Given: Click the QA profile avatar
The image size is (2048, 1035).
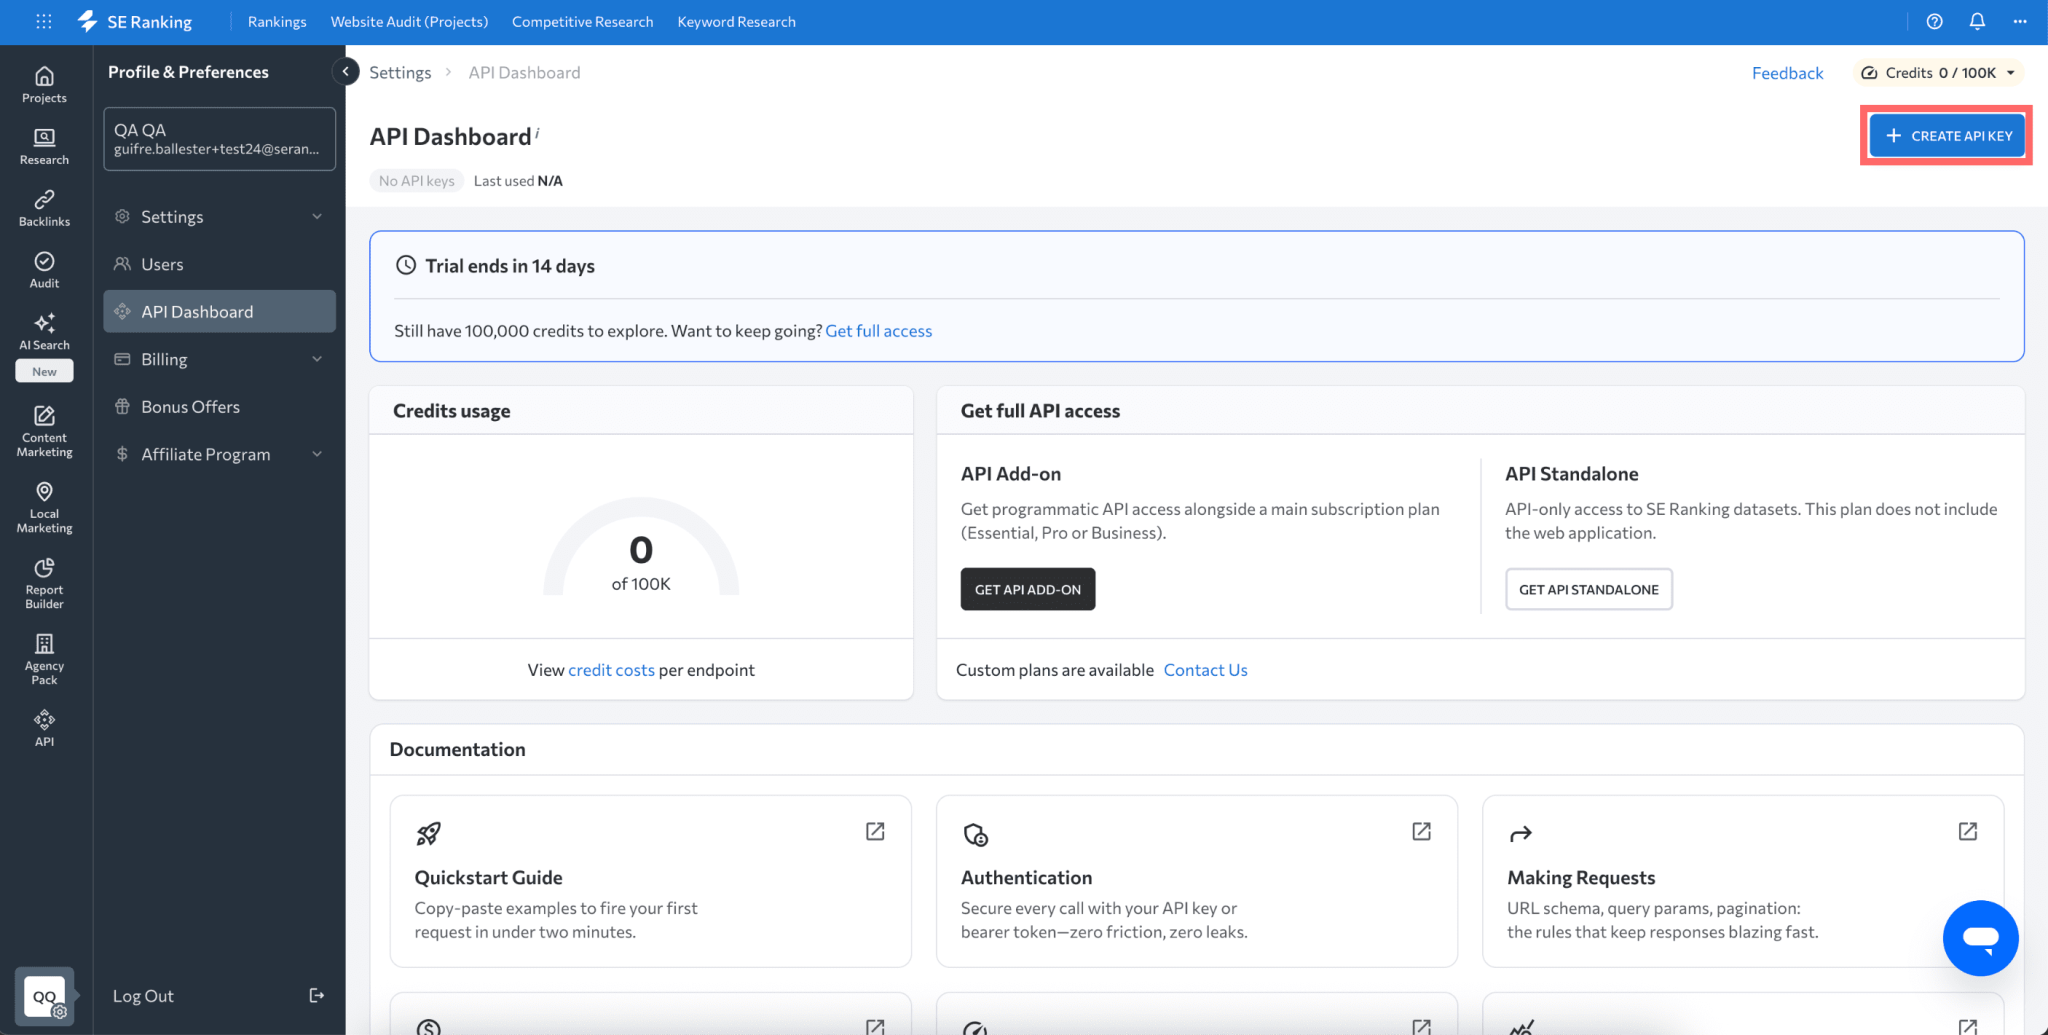Looking at the screenshot, I should 43,996.
